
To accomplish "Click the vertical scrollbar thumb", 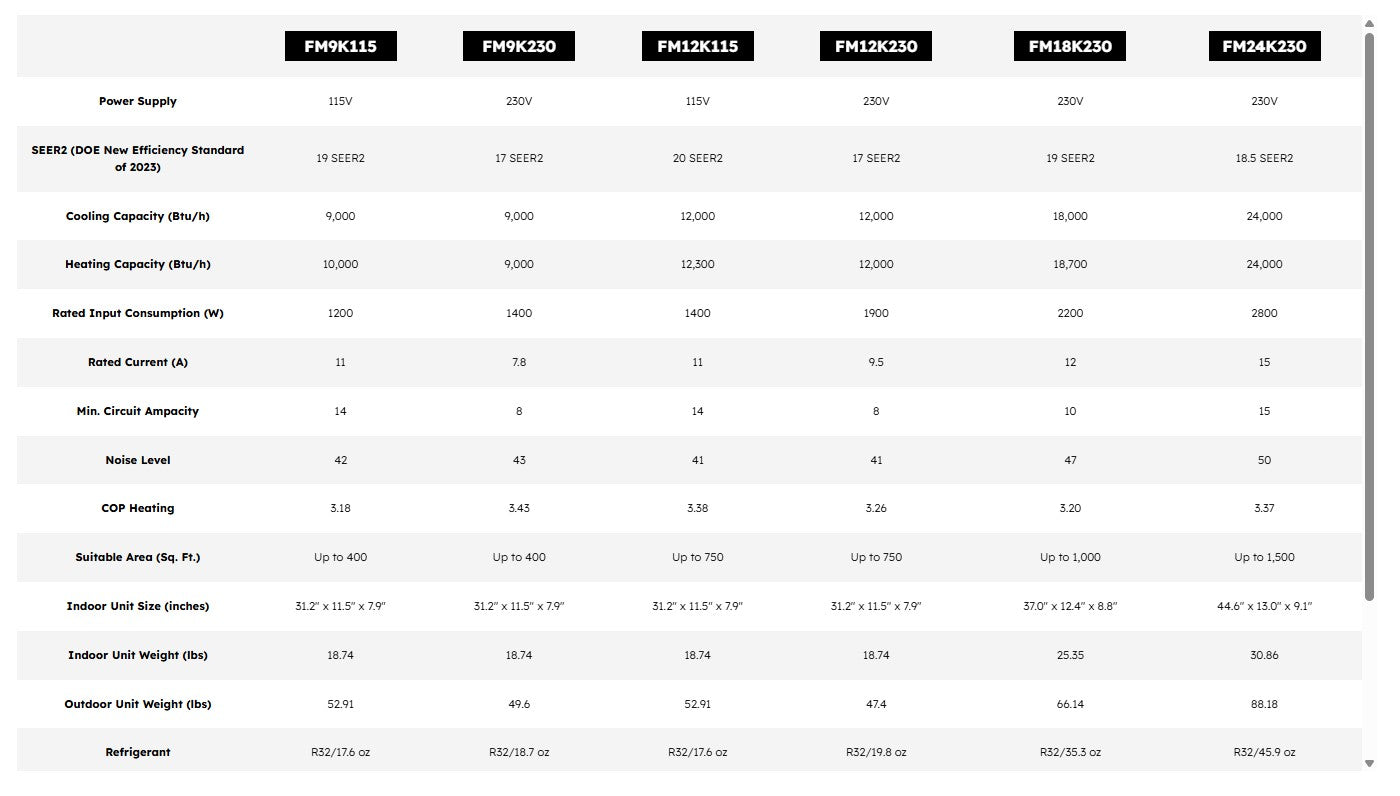I will [1369, 315].
